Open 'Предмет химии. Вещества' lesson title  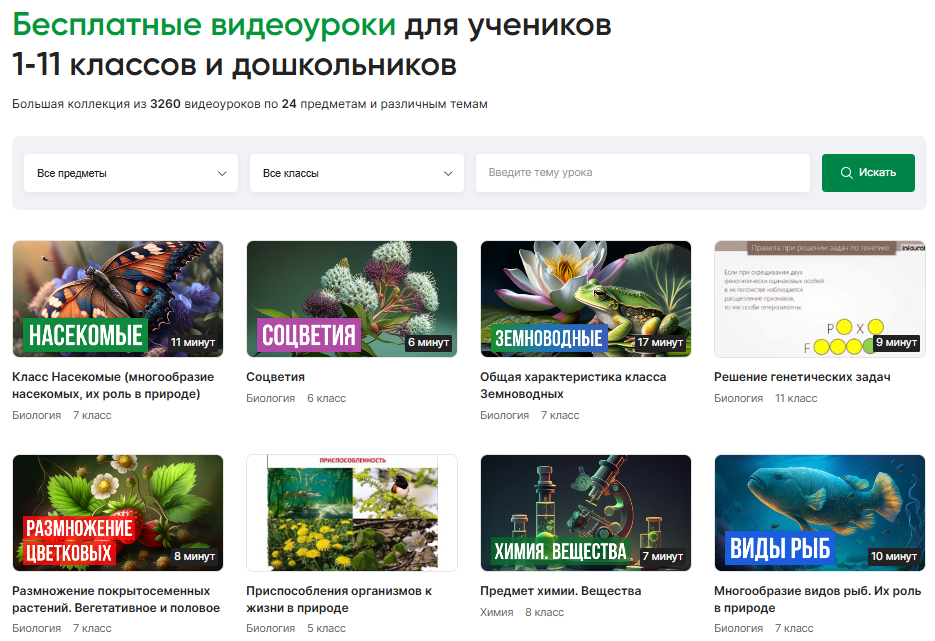click(560, 591)
